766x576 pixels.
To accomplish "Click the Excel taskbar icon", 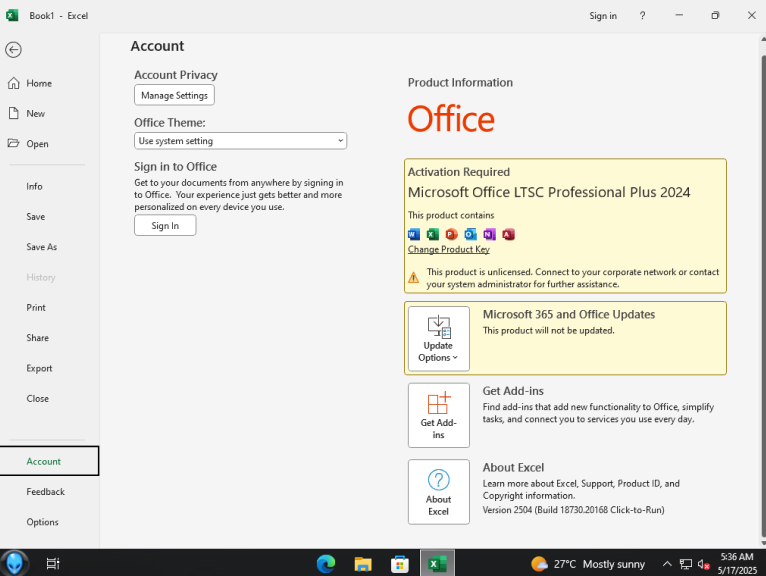I will (437, 564).
